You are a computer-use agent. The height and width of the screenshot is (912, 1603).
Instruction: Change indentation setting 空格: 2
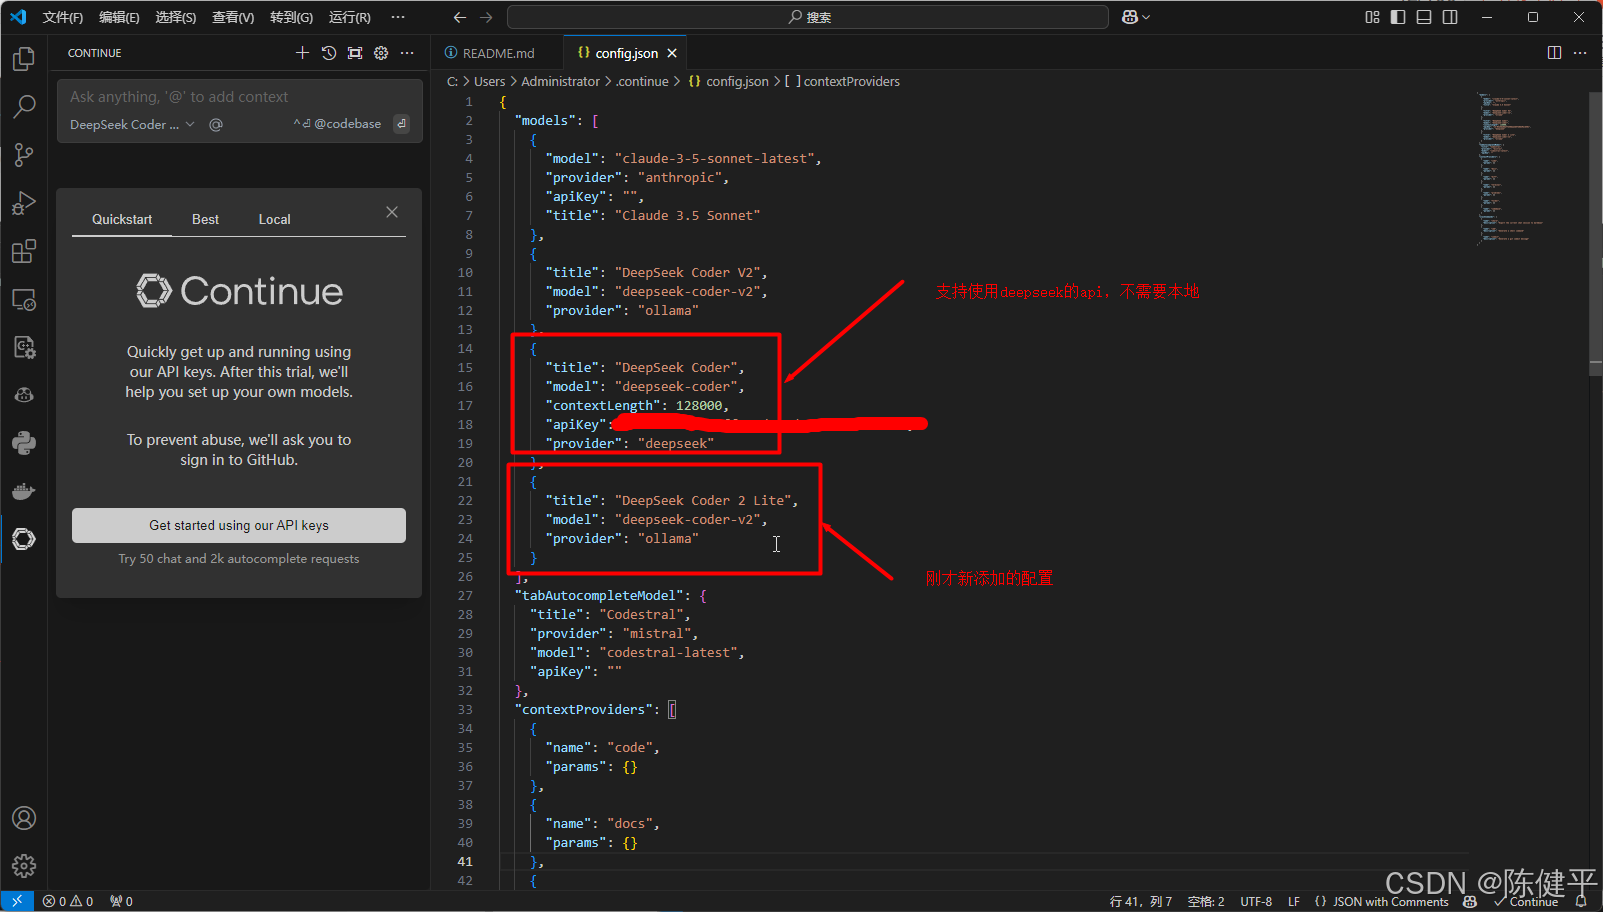tap(1206, 901)
